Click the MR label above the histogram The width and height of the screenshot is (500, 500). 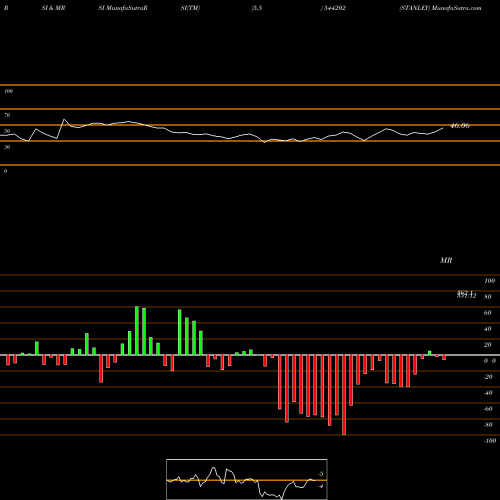tap(446, 260)
